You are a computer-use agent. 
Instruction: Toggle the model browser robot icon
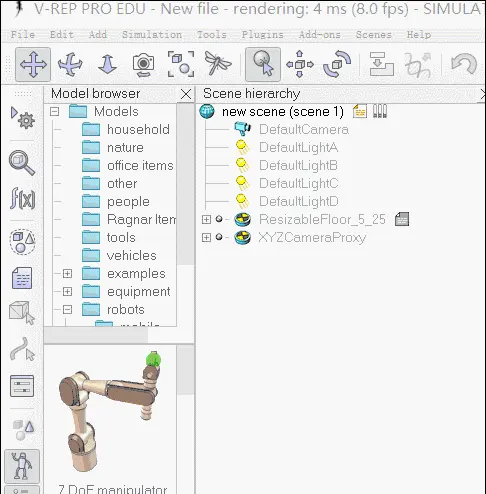point(22,466)
